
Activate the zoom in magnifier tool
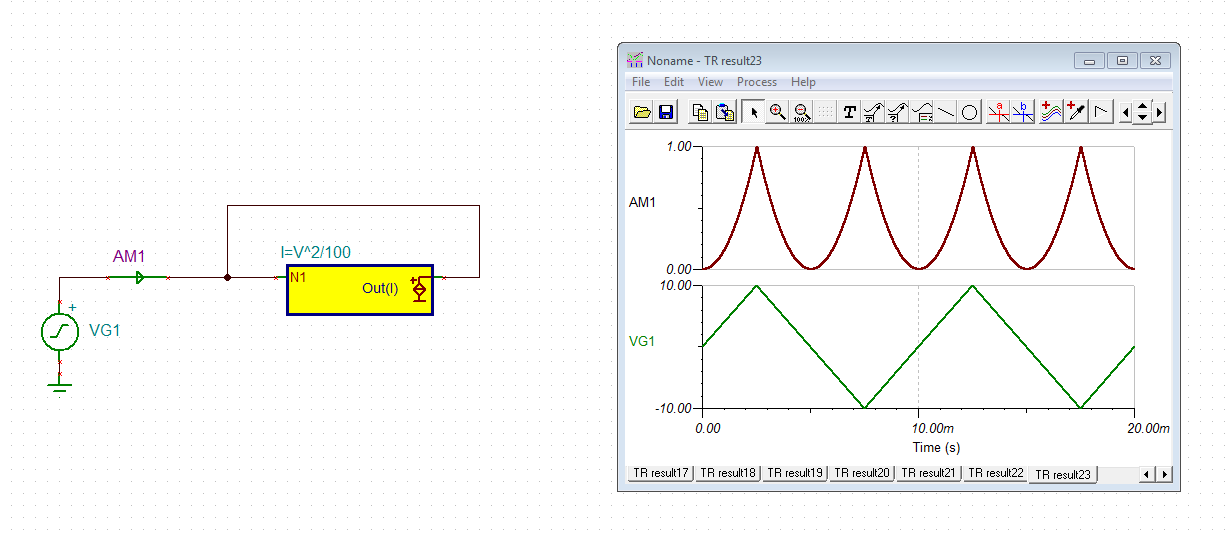(x=777, y=112)
